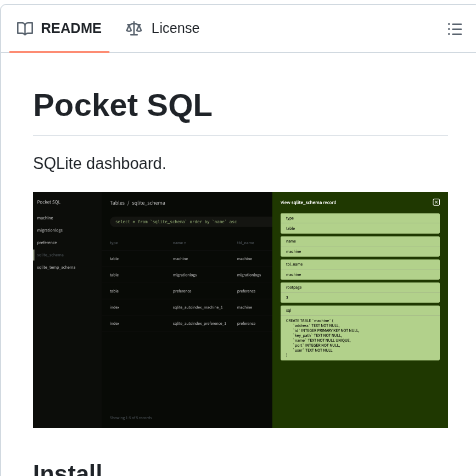The height and width of the screenshot is (476, 476).
Task: Click the Pocket SQL heading
Action: click(123, 105)
